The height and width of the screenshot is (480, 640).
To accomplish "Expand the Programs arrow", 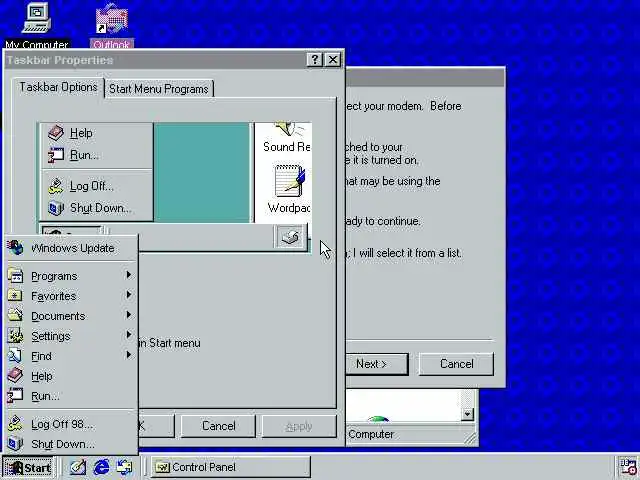I will [129, 275].
